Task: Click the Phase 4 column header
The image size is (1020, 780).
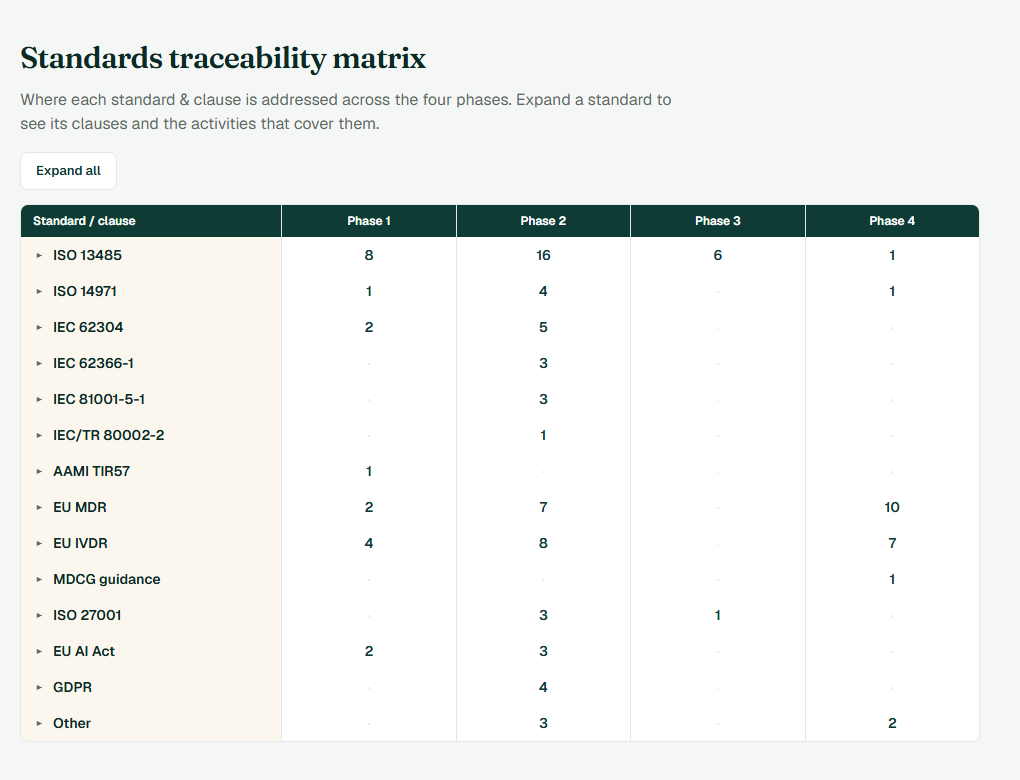Action: click(892, 221)
